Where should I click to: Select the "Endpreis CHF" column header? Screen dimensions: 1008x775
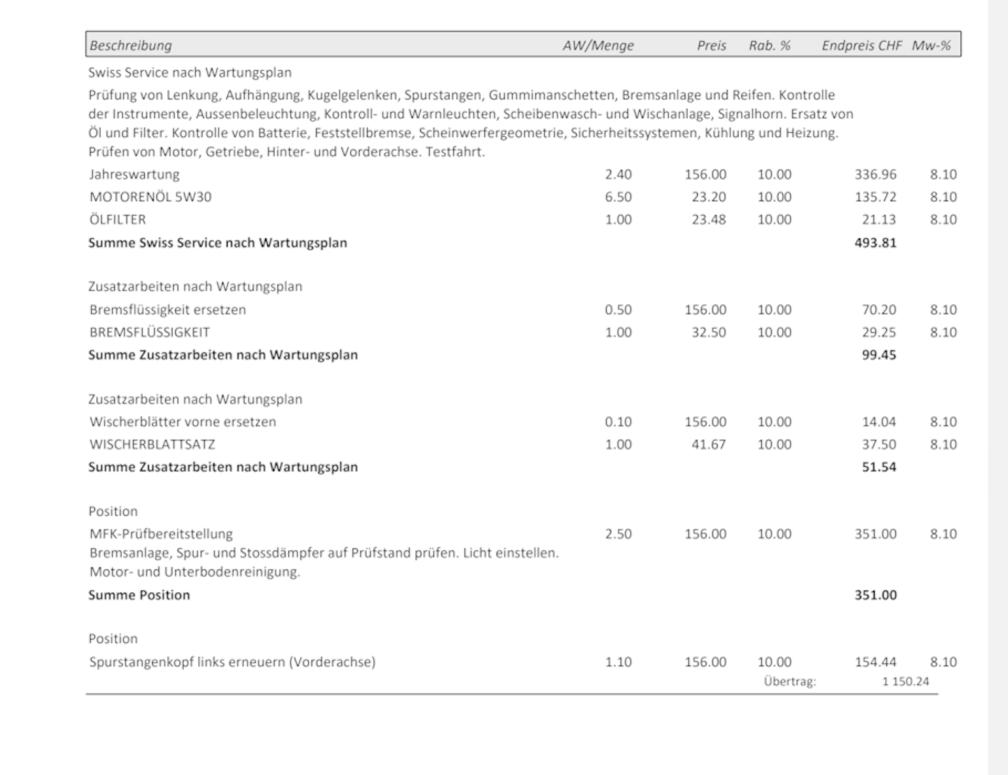tap(861, 46)
